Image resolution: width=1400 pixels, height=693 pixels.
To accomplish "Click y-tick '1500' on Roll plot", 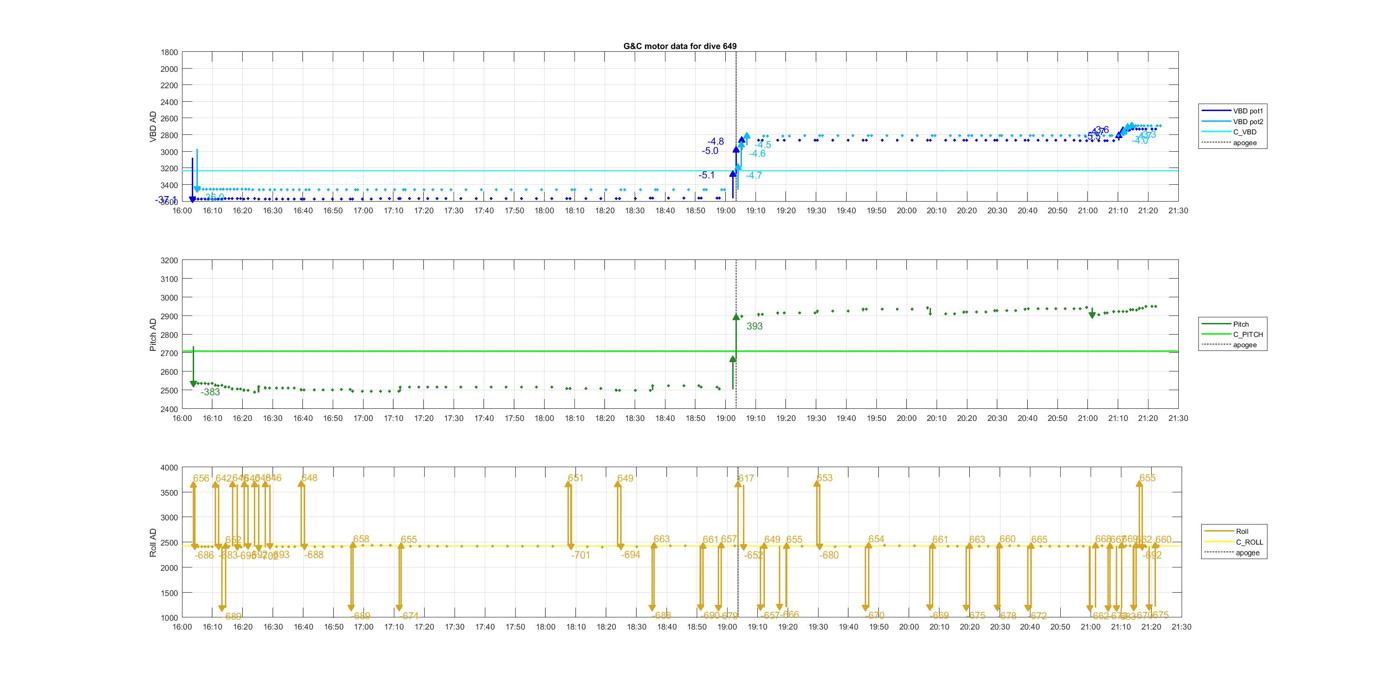I will (x=168, y=593).
